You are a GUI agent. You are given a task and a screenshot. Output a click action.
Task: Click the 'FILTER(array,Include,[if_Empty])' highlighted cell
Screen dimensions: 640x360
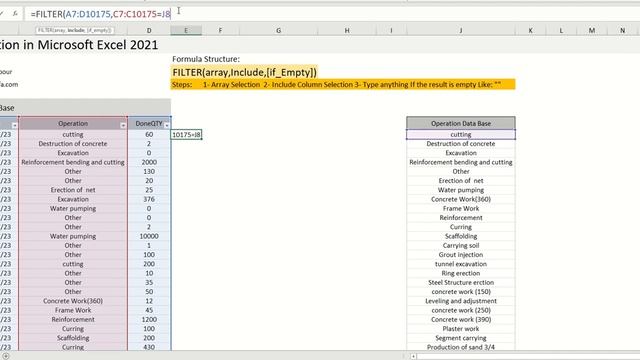click(x=244, y=72)
